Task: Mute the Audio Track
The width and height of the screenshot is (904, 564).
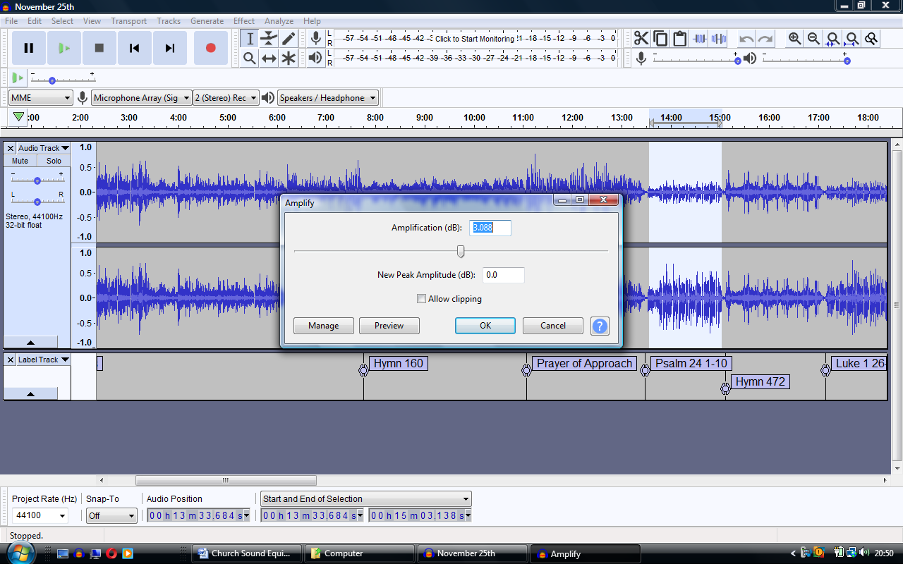Action: [20, 161]
